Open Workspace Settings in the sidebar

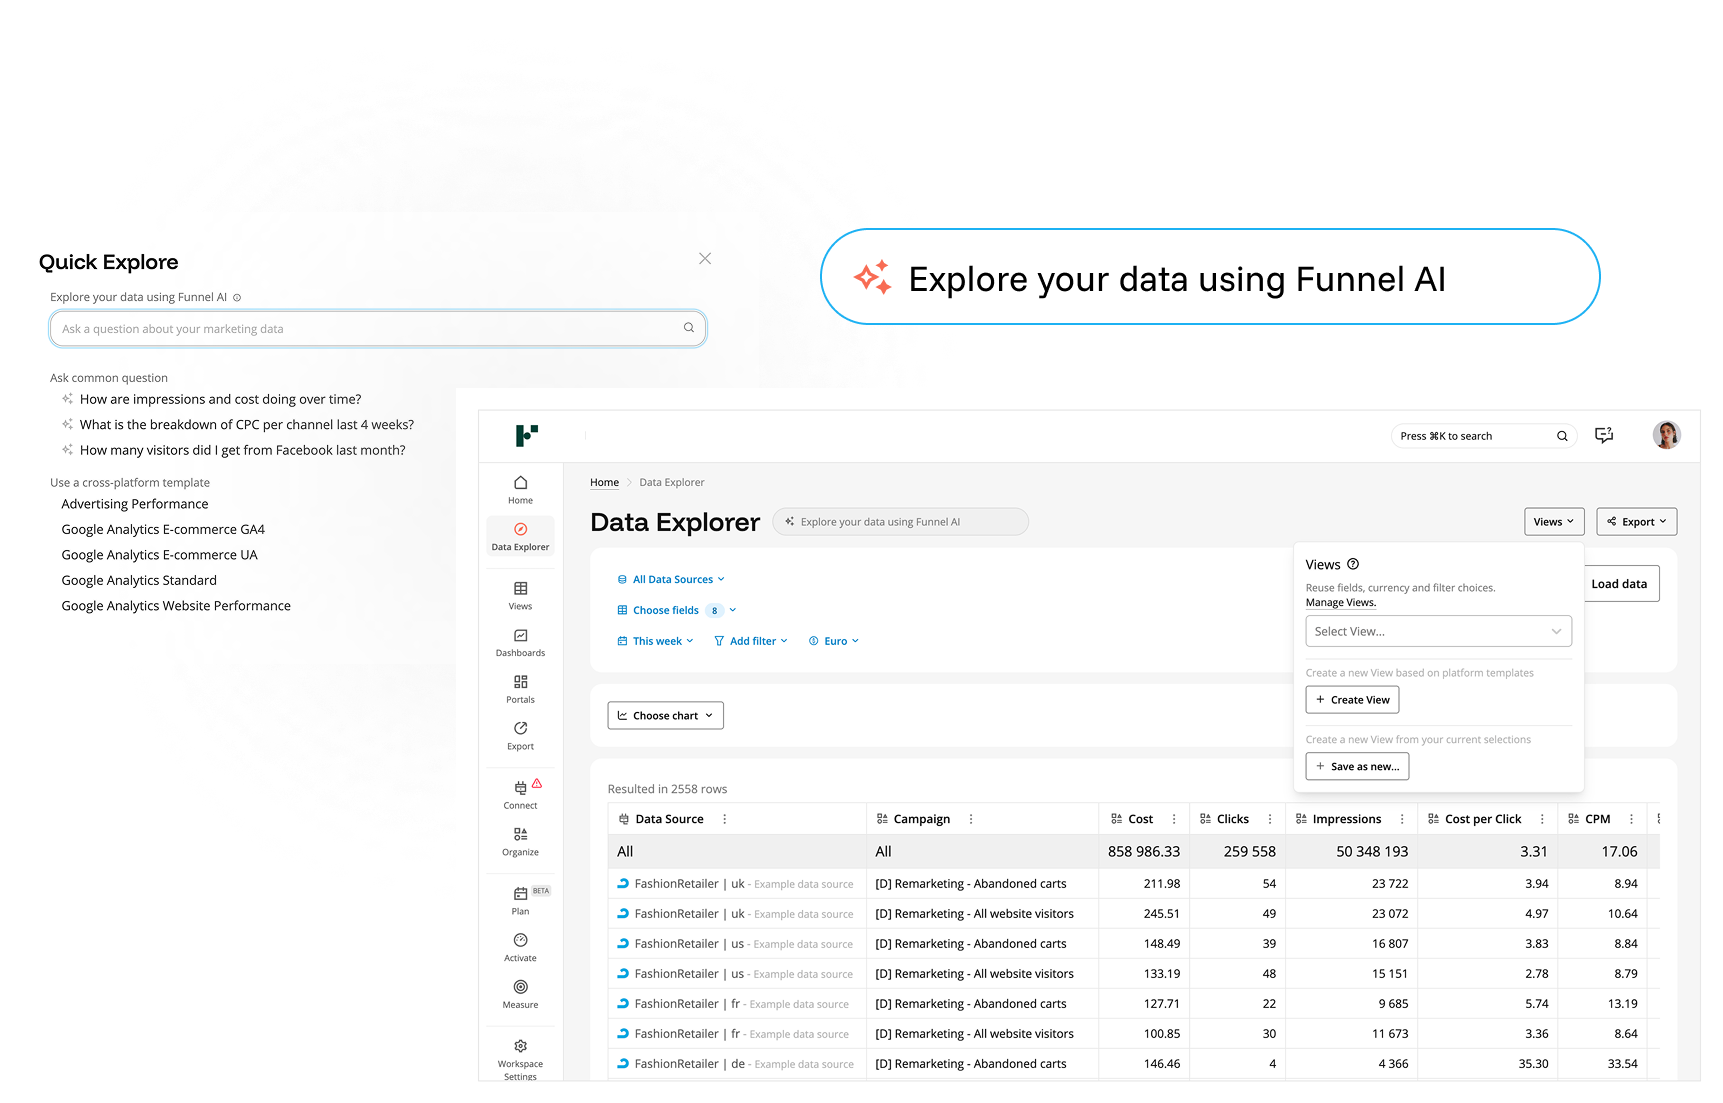click(520, 1058)
